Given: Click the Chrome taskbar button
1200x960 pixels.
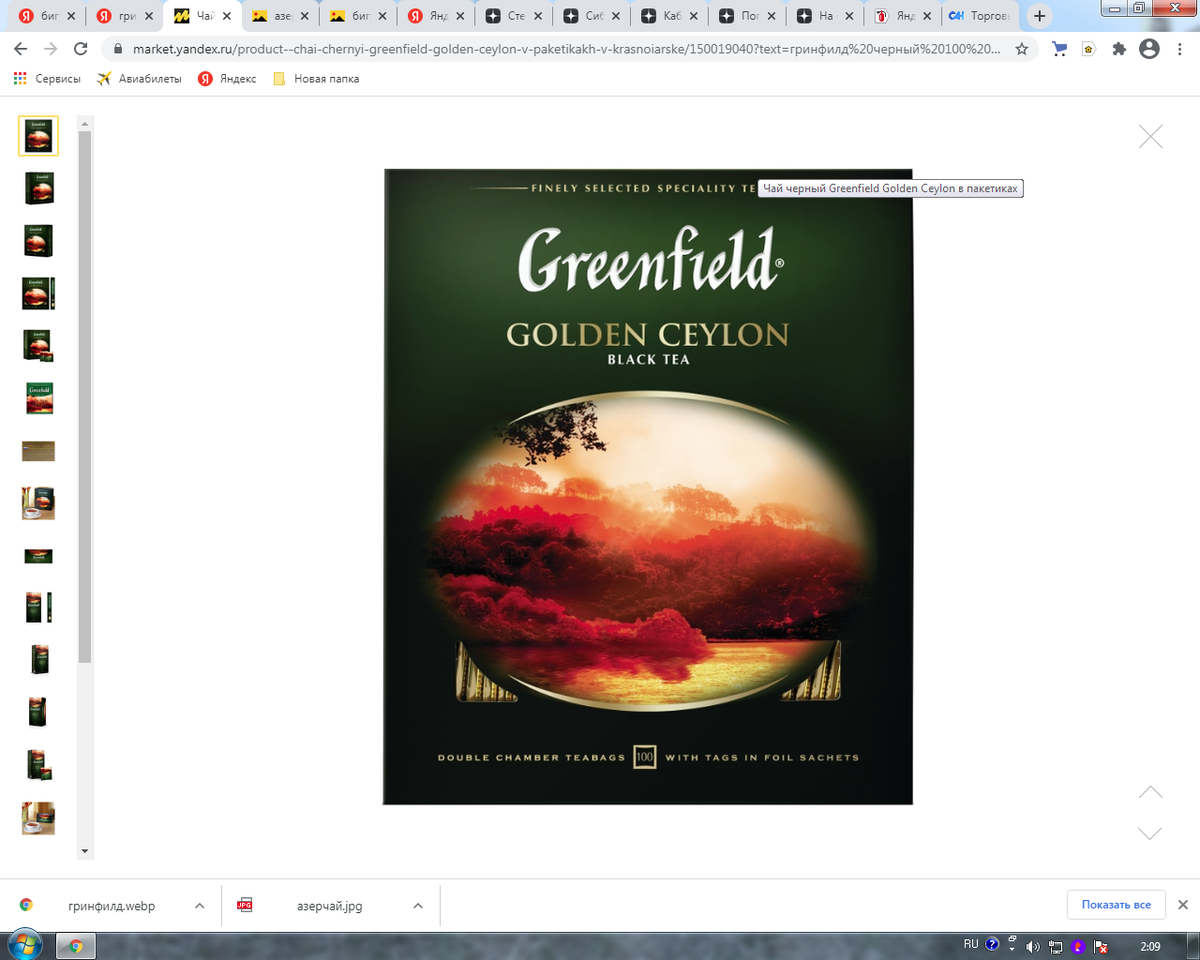Looking at the screenshot, I should click(x=77, y=946).
